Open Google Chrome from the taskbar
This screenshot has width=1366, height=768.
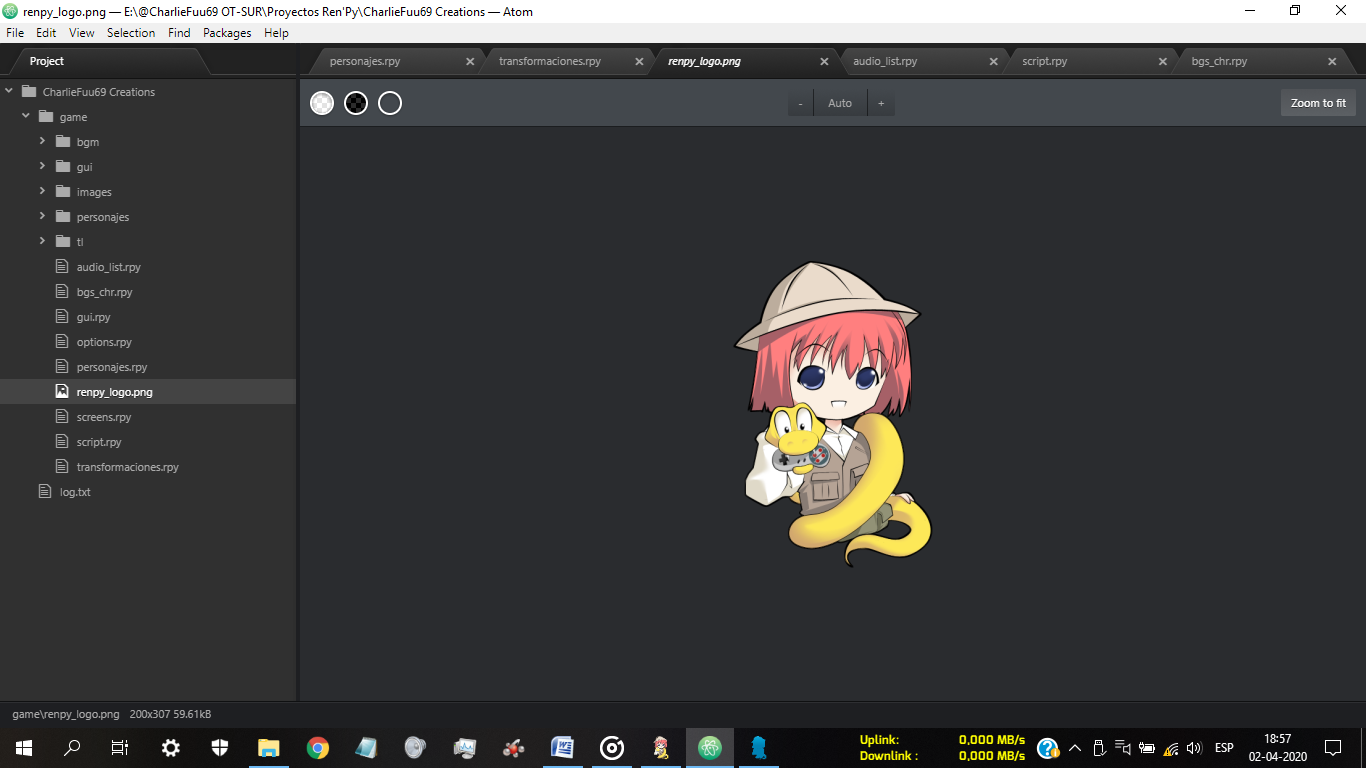click(318, 747)
